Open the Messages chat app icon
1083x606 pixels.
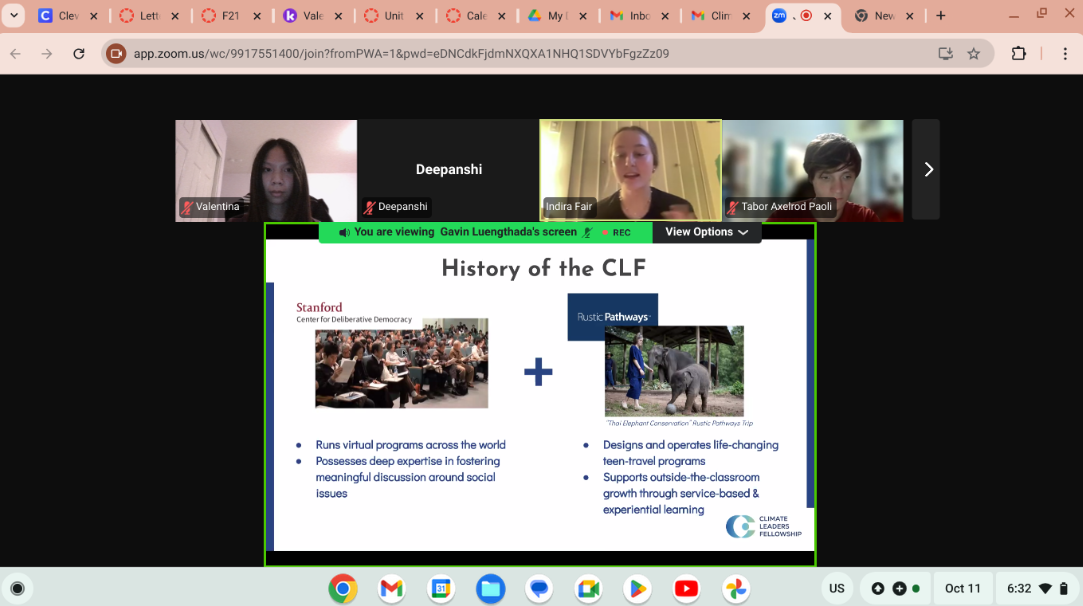539,589
